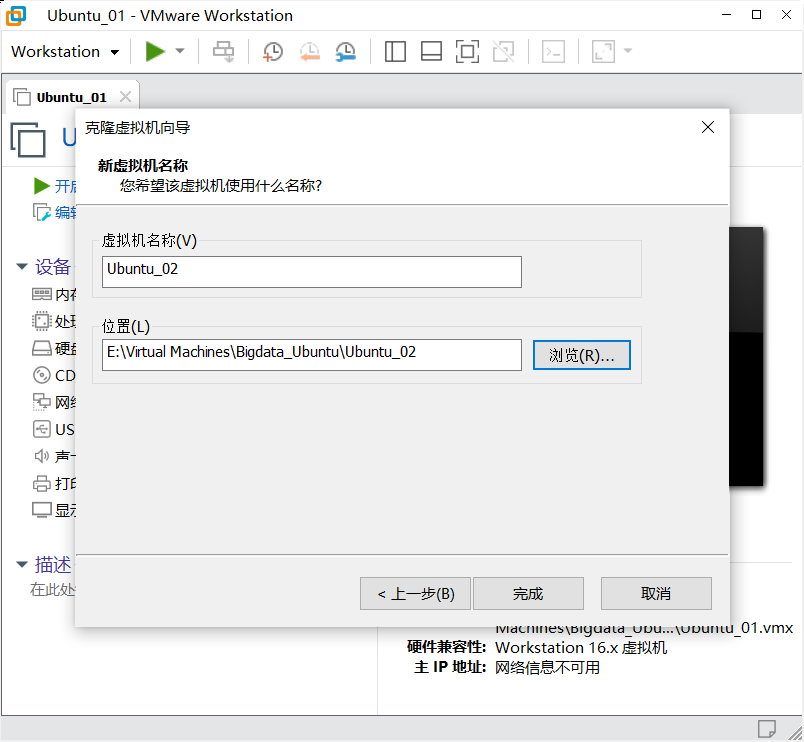Take a snapshot with the clock-plus icon
This screenshot has height=742, width=804.
[x=273, y=52]
